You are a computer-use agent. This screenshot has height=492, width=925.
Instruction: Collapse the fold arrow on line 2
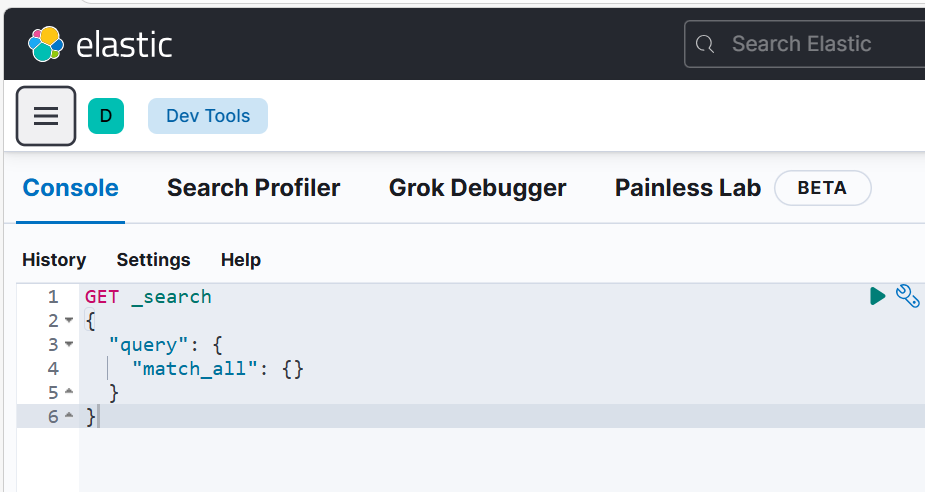69,321
